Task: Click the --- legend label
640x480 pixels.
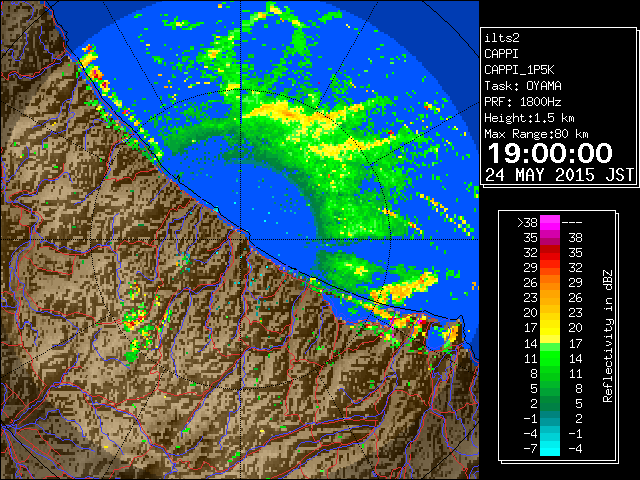Action: (572, 223)
